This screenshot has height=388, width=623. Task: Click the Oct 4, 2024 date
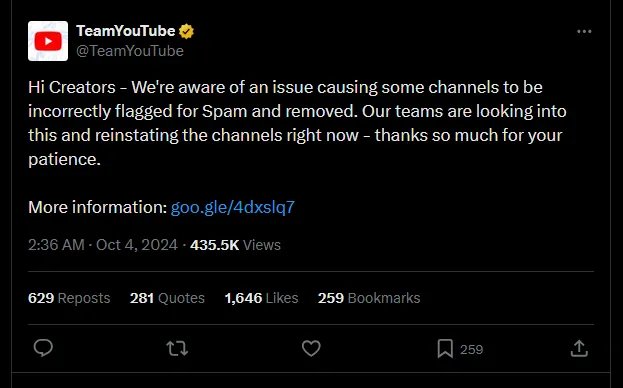click(137, 245)
